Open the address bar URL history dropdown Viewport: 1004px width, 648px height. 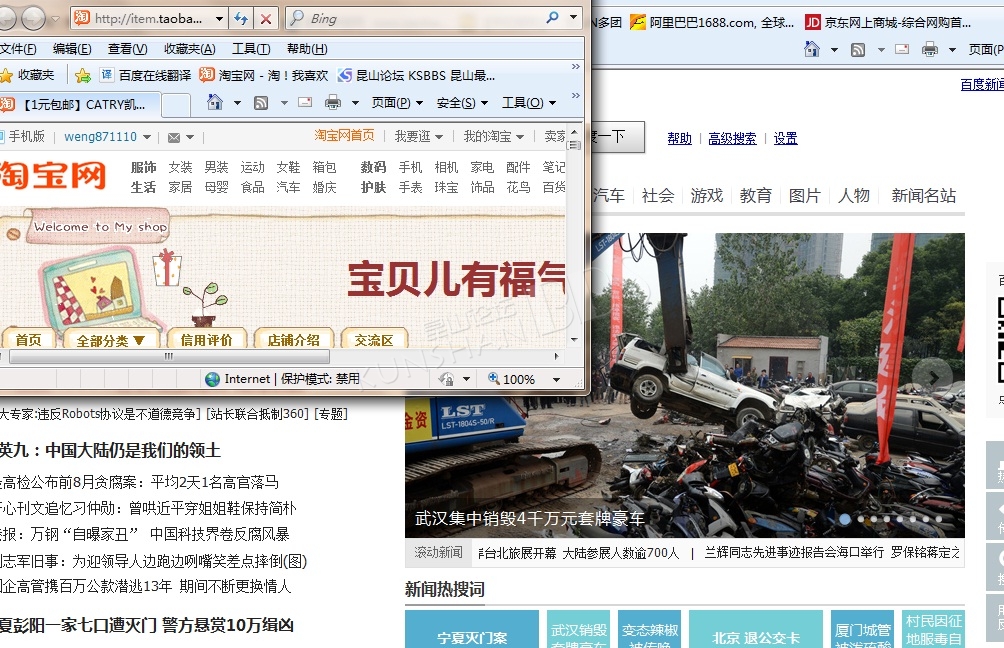220,19
